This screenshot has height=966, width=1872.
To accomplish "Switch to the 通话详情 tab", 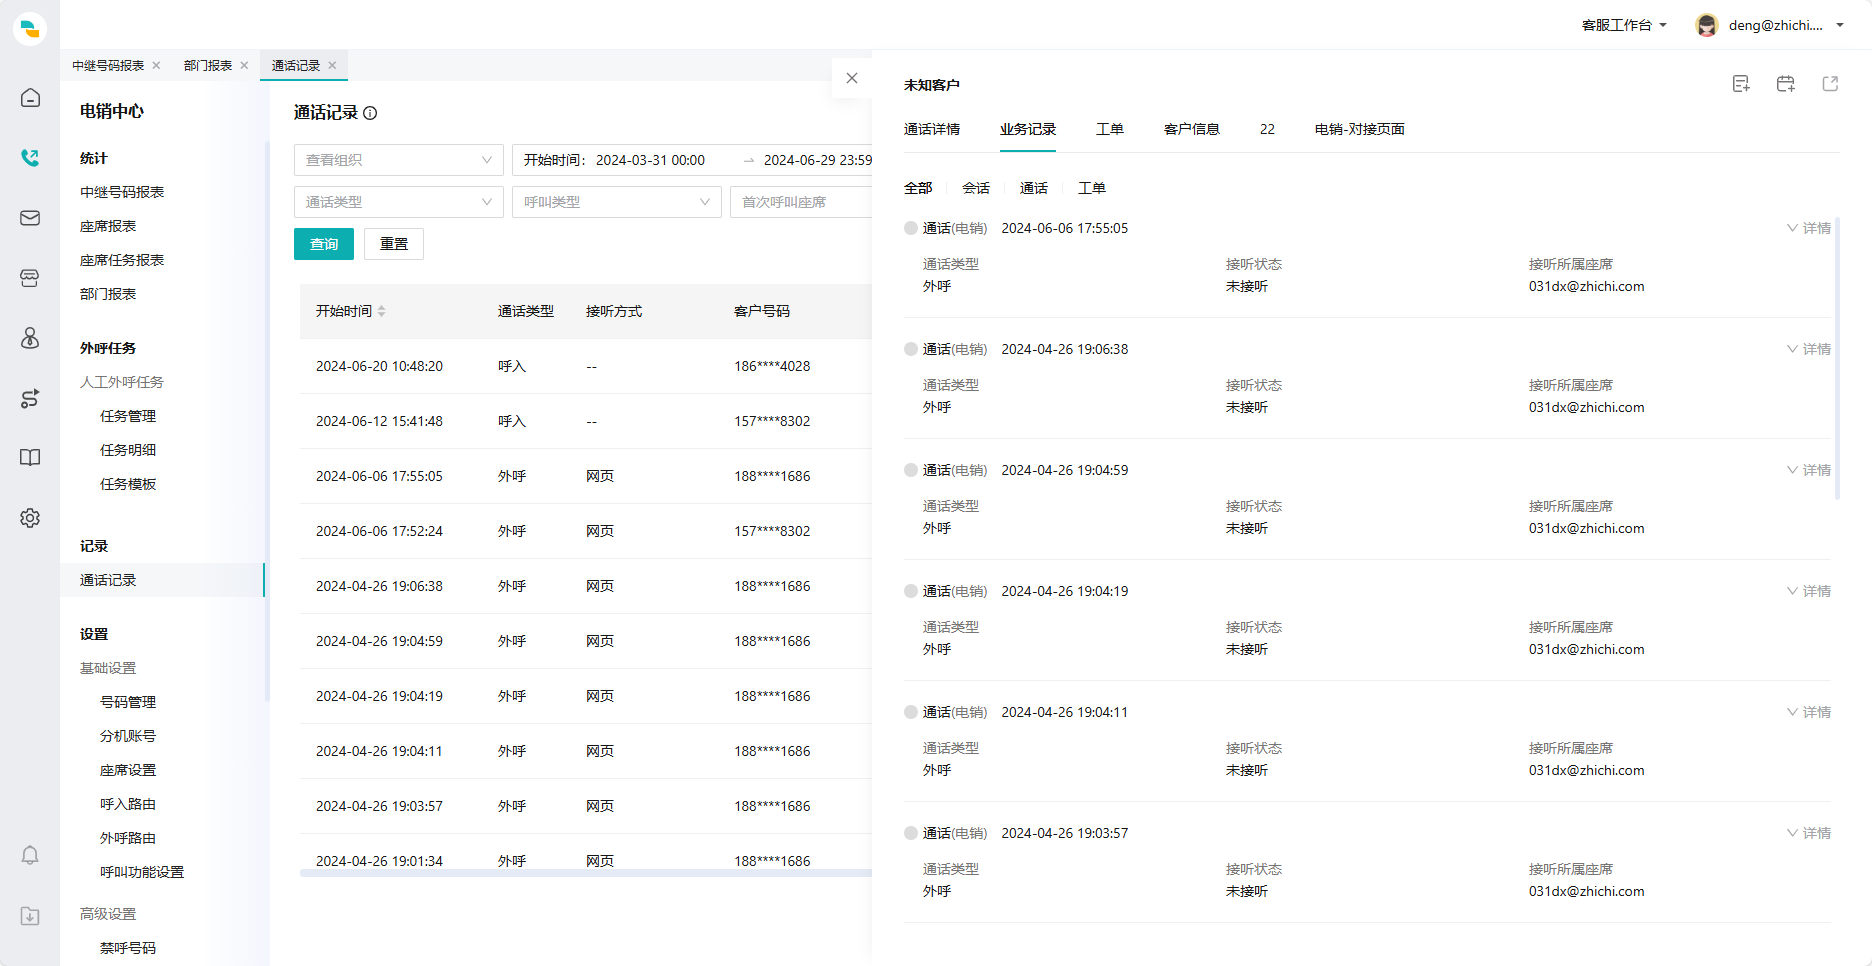I will [932, 129].
